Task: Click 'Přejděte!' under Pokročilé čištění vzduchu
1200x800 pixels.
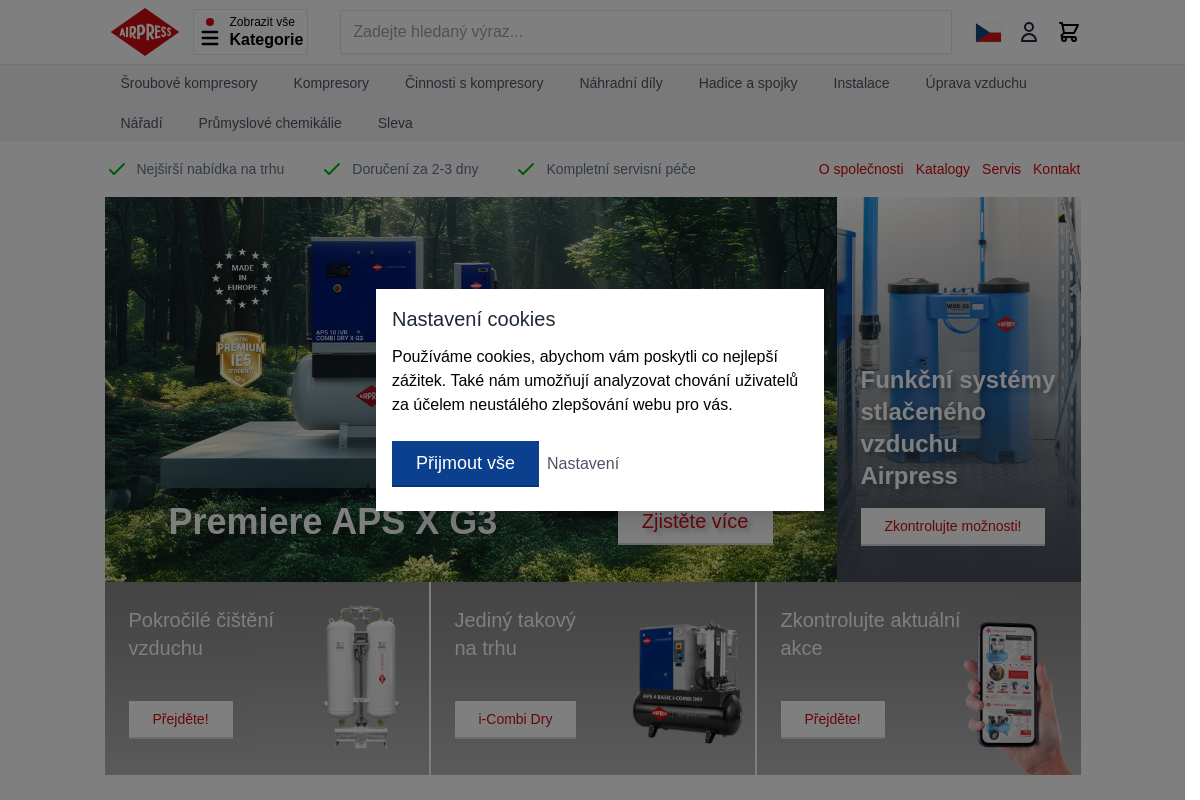Action: [x=181, y=719]
